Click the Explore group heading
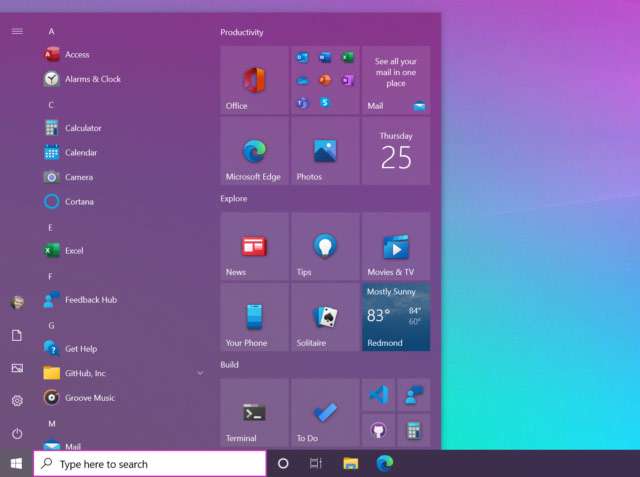The image size is (640, 477). pyautogui.click(x=234, y=199)
